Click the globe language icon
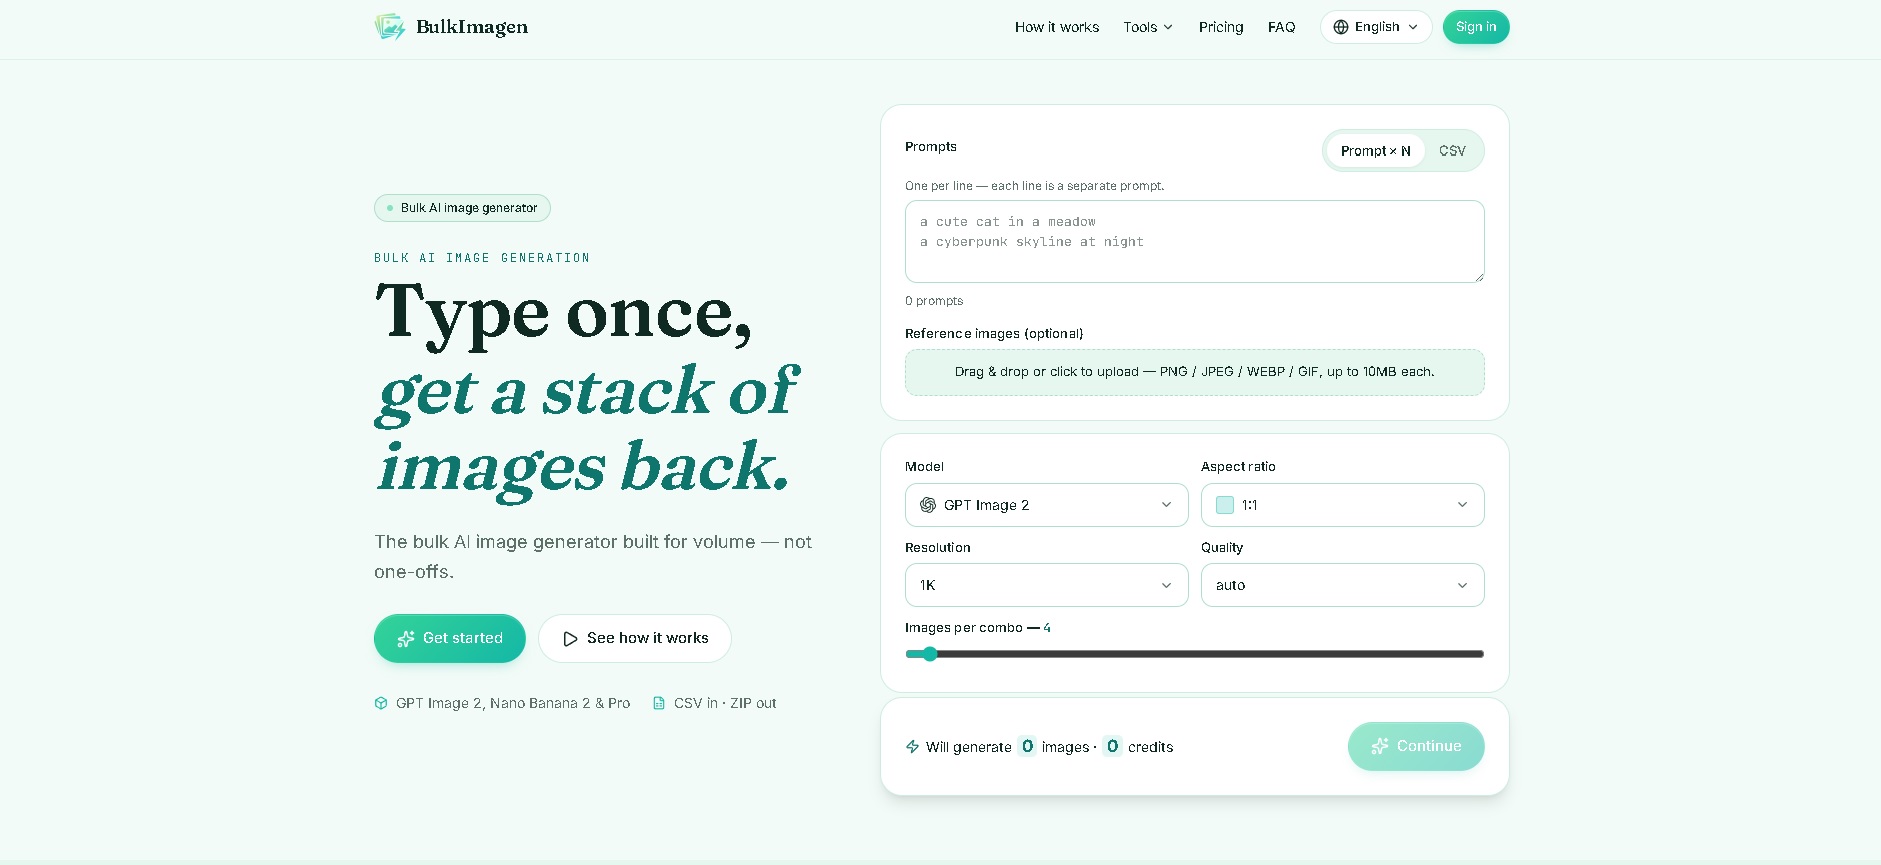The width and height of the screenshot is (1881, 865). point(1341,27)
